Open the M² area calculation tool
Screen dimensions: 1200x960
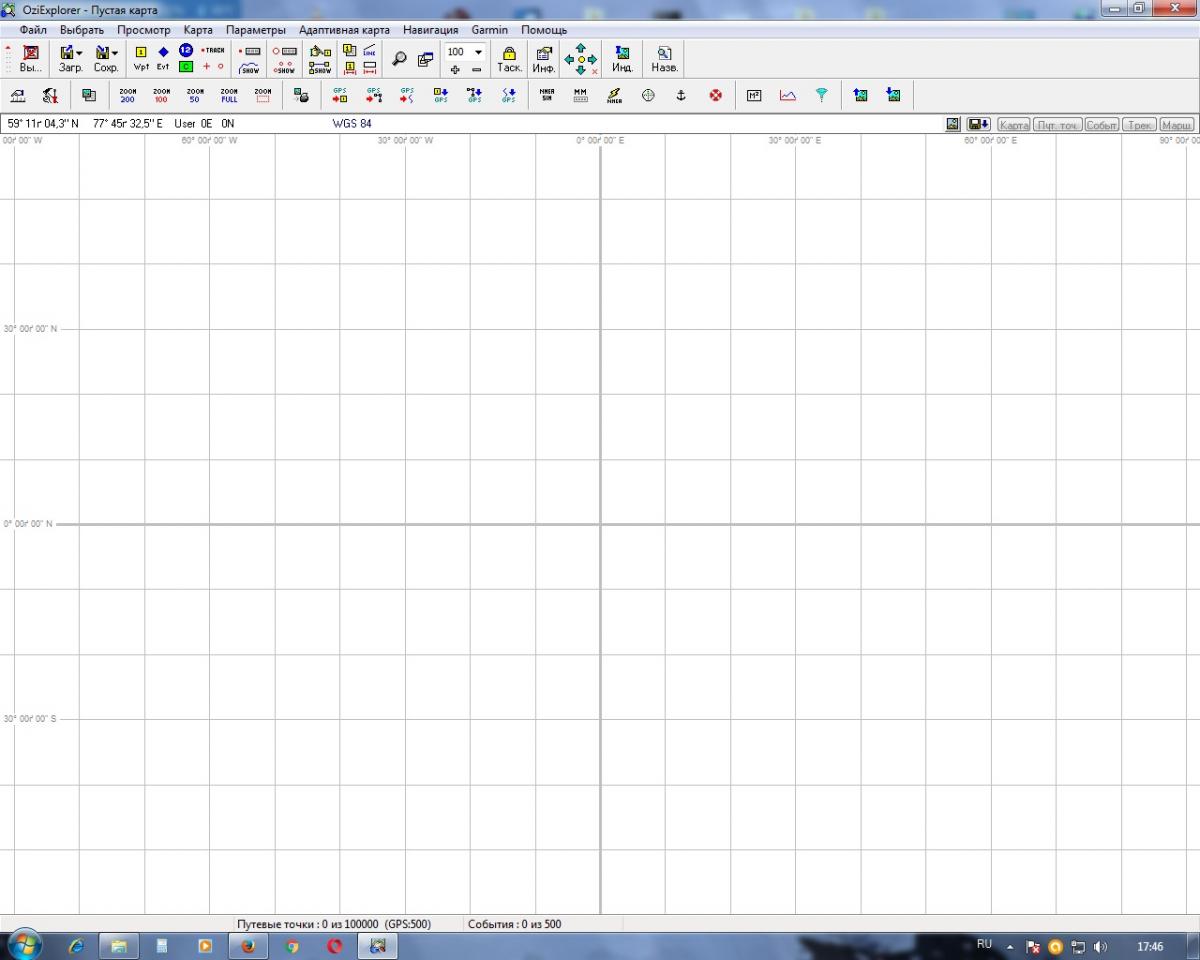[x=754, y=95]
